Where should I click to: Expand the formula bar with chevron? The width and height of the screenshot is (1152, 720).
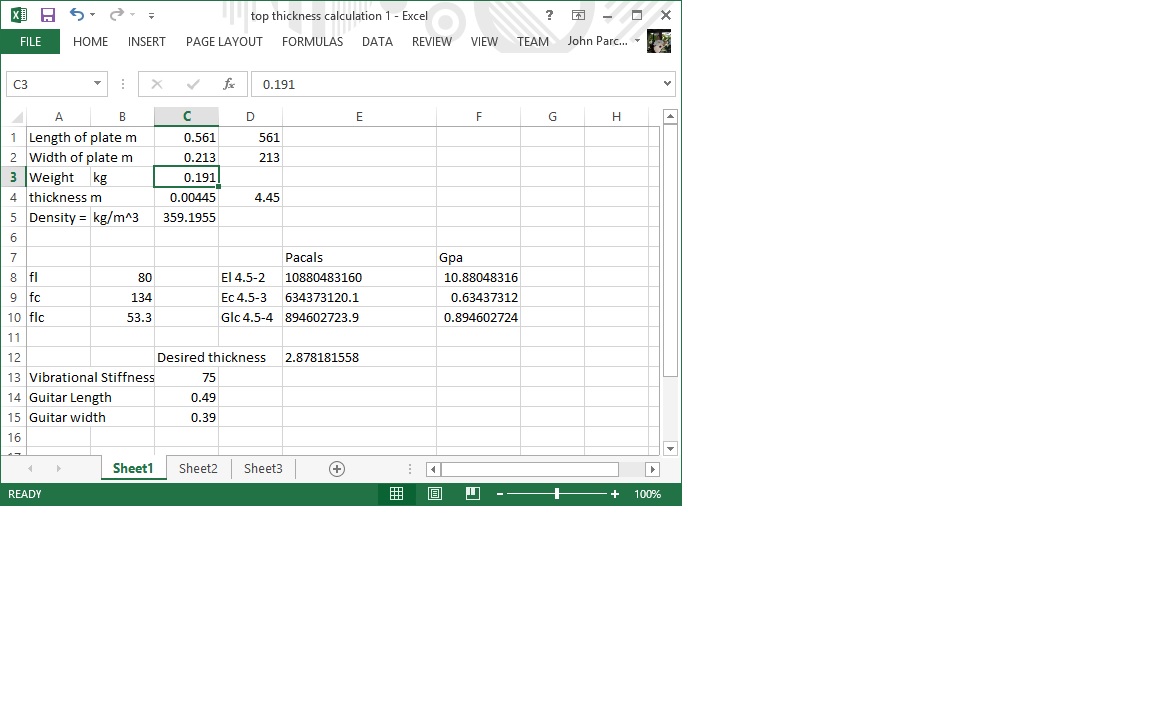coord(667,84)
